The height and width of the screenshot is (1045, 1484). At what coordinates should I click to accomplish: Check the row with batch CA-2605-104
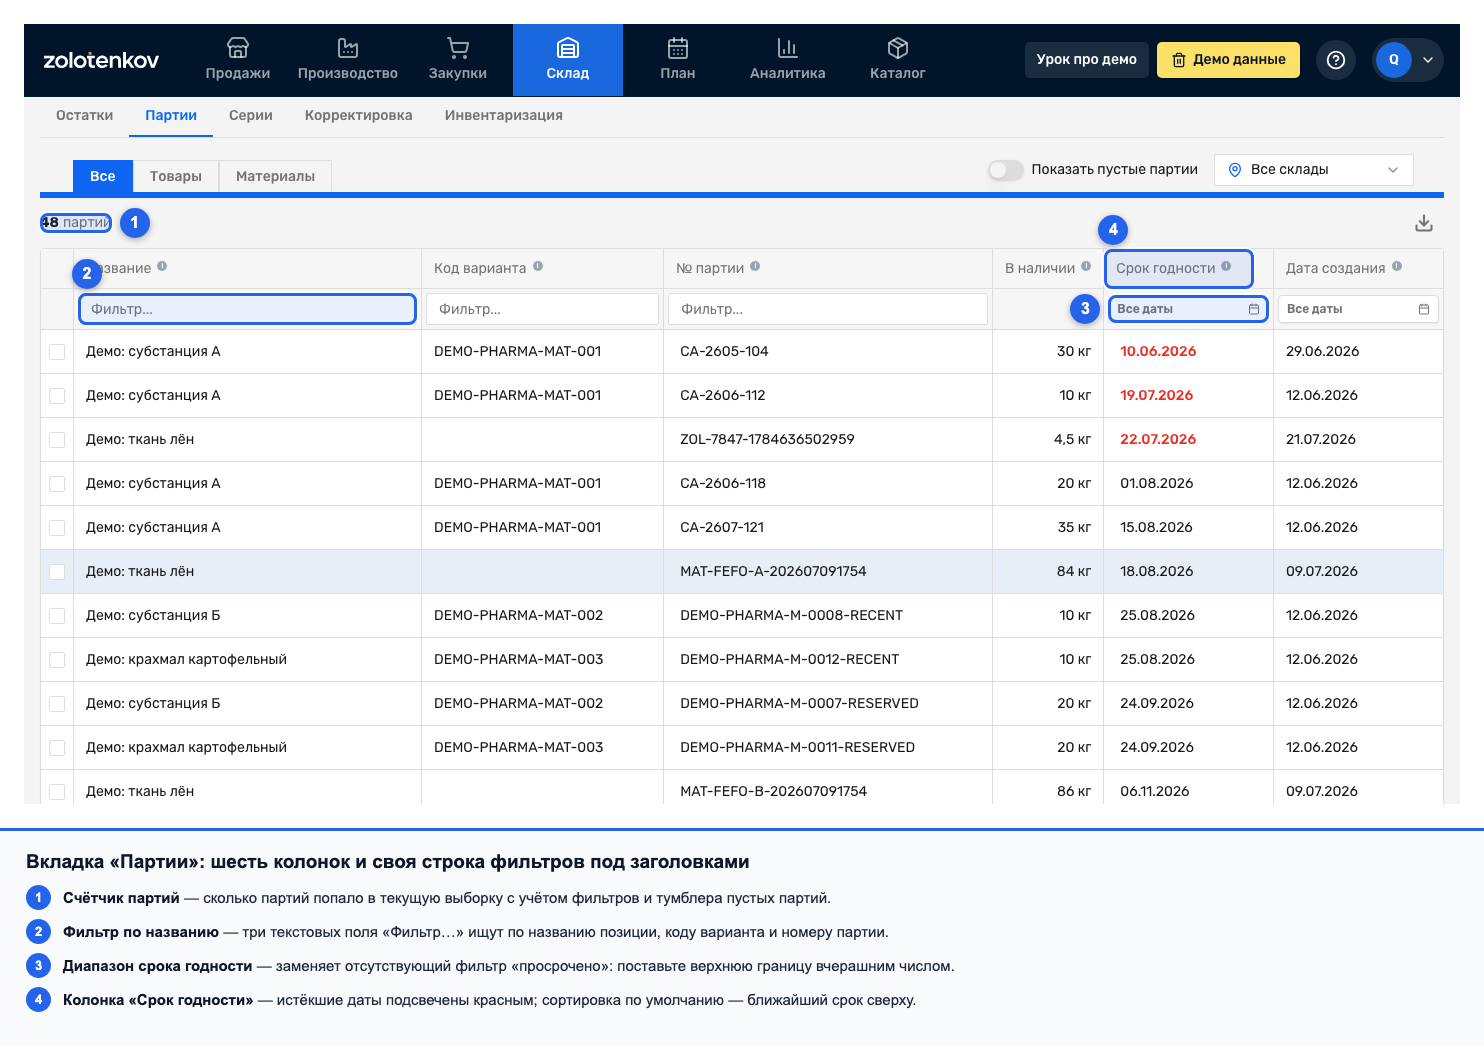pos(57,352)
